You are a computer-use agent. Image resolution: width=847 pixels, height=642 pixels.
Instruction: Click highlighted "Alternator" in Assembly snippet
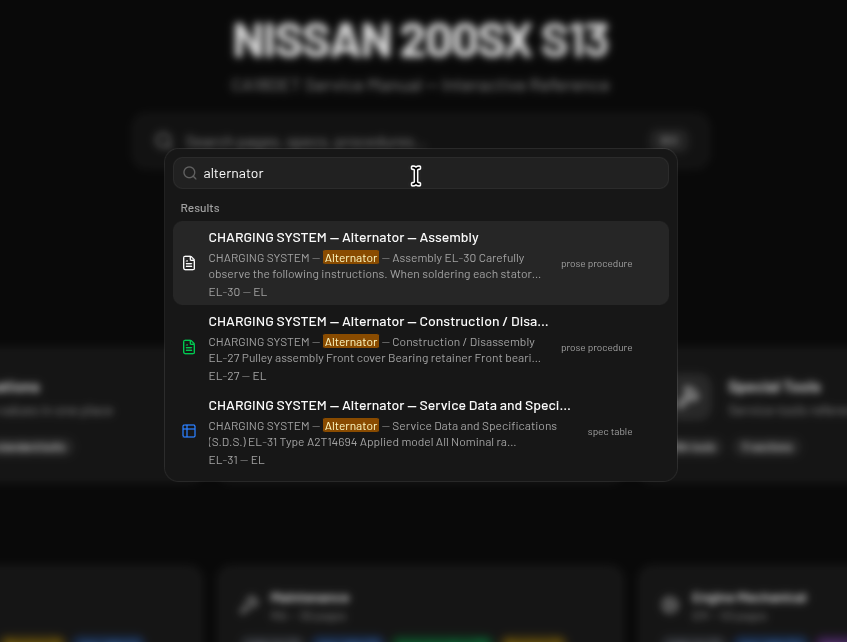tap(351, 258)
